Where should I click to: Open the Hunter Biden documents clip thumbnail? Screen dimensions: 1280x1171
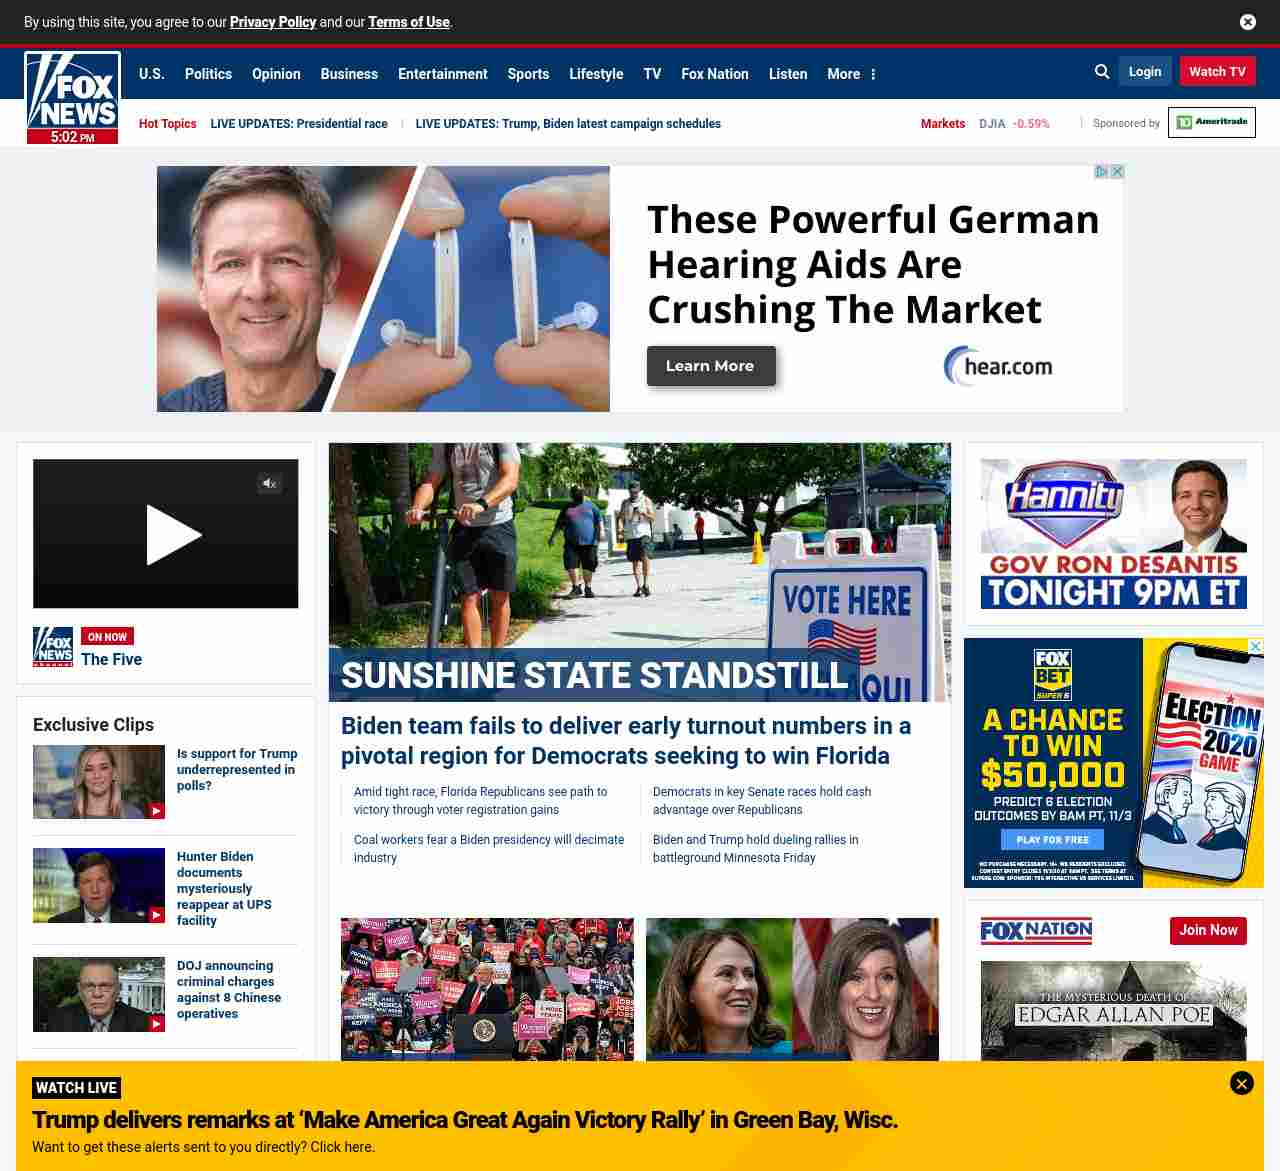99,886
